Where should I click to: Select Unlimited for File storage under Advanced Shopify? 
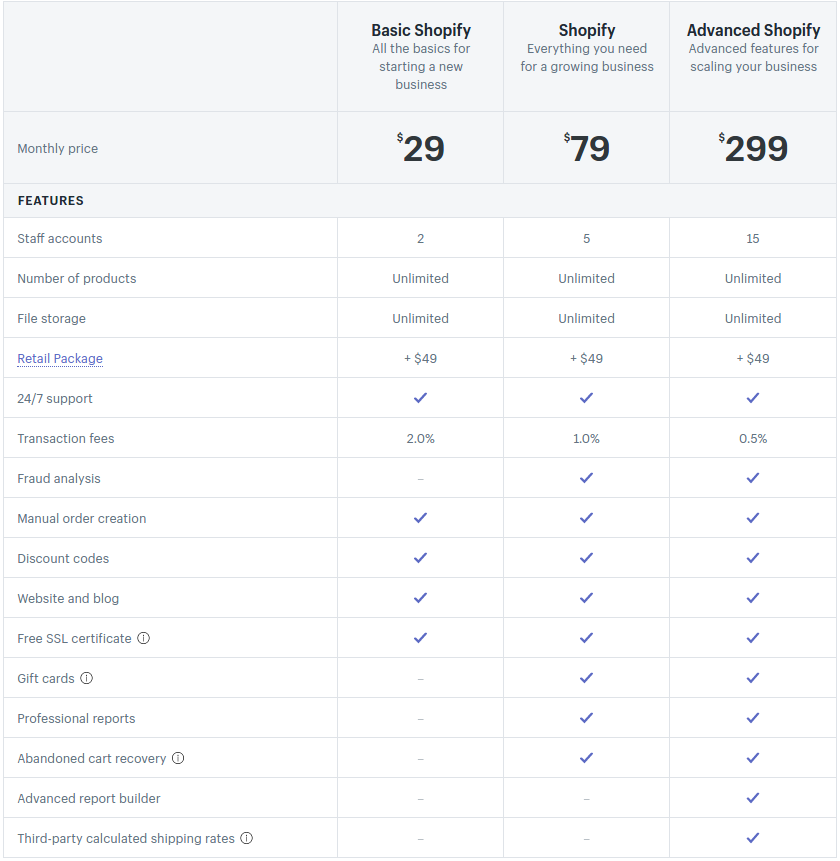click(x=753, y=318)
